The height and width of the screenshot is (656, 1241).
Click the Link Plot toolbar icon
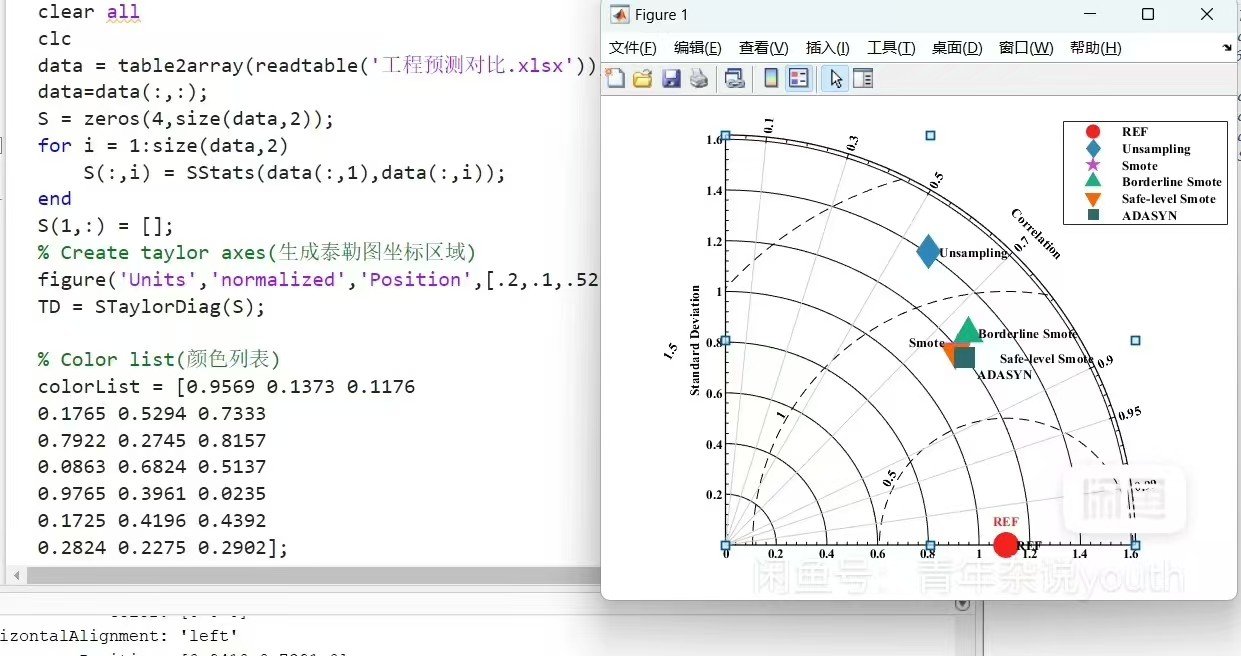point(735,79)
